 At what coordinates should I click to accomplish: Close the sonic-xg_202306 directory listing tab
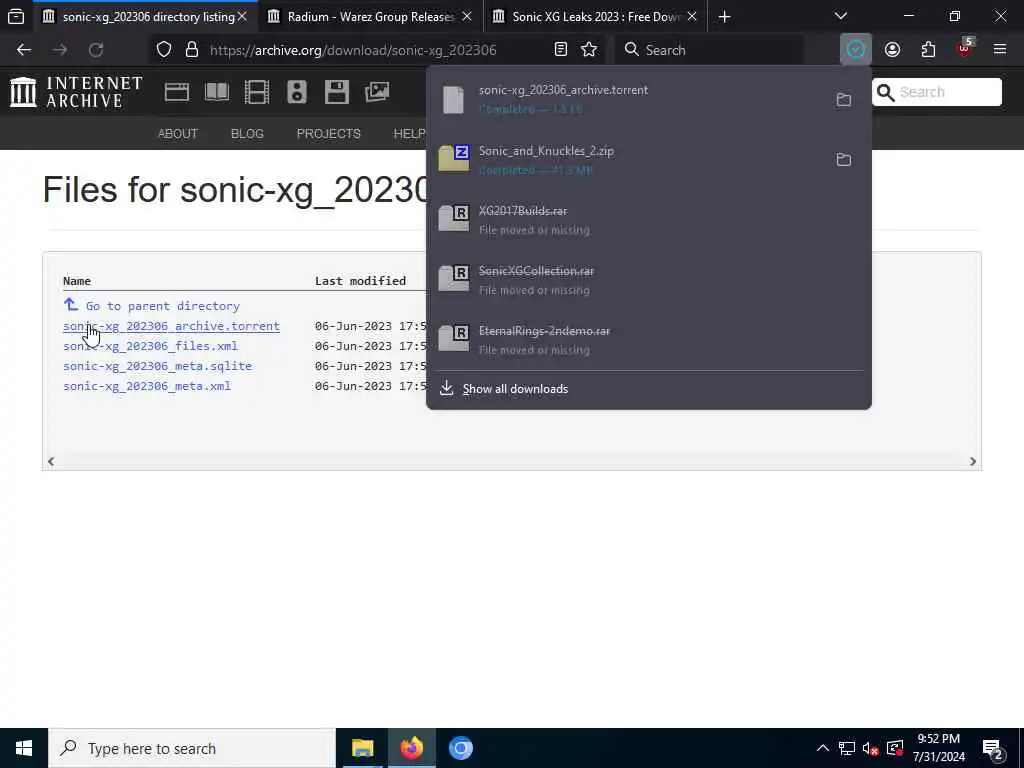[242, 16]
